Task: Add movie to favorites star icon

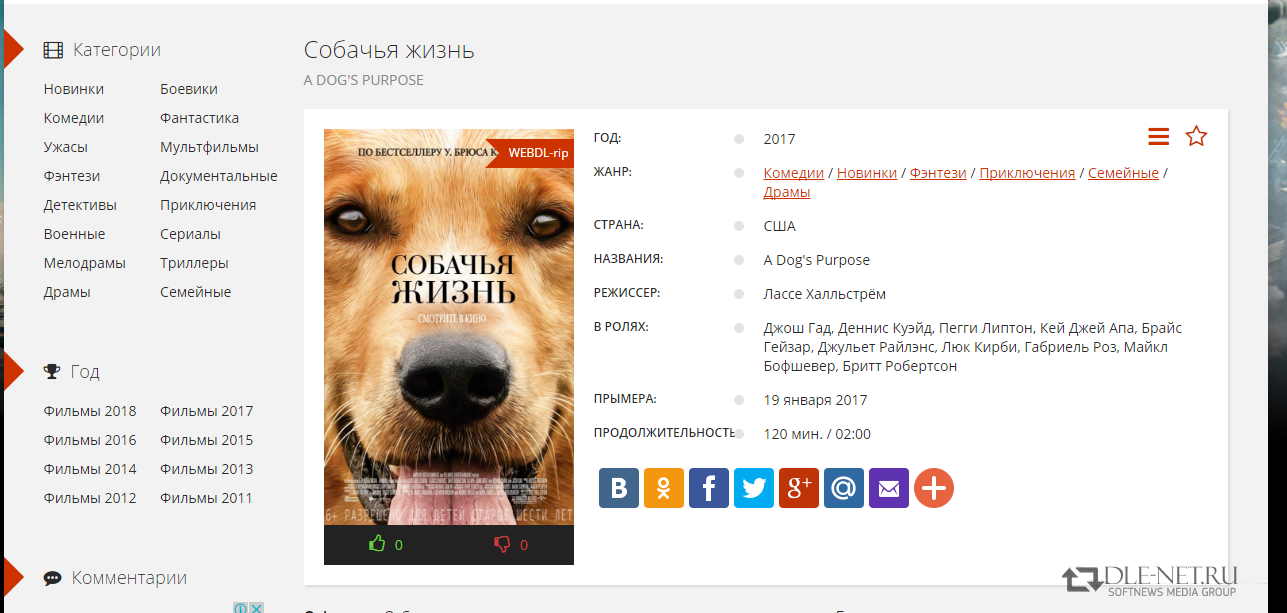Action: tap(1196, 136)
